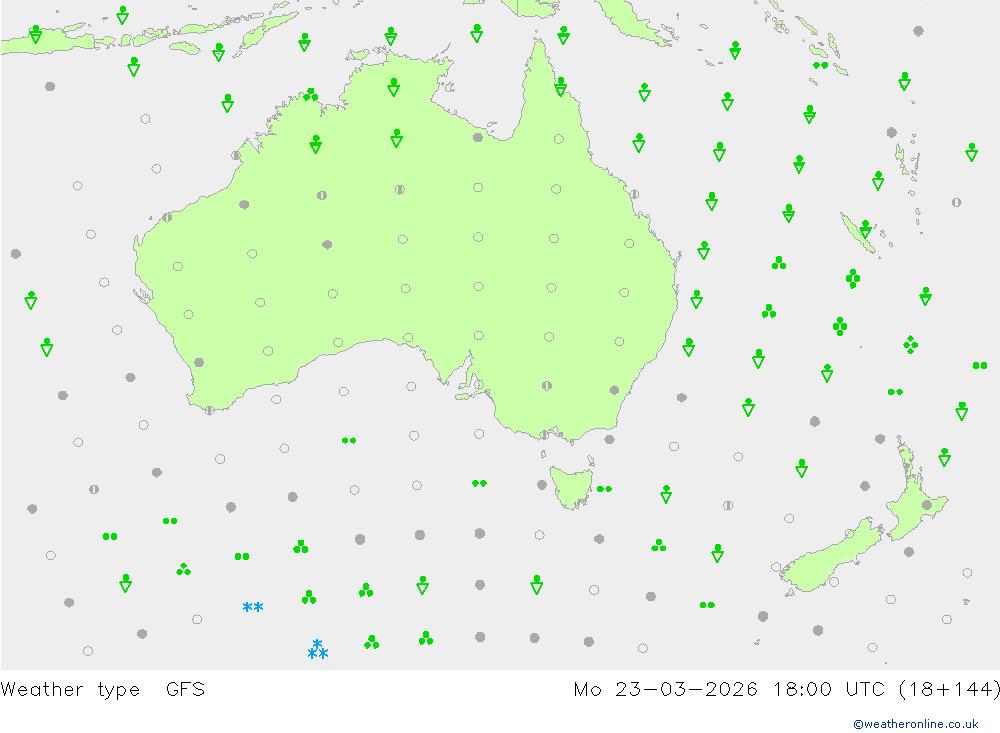Viewport: 1000px width, 733px height.
Task: Click the three-dot rain symbol off northwest Australia
Action: pos(311,95)
